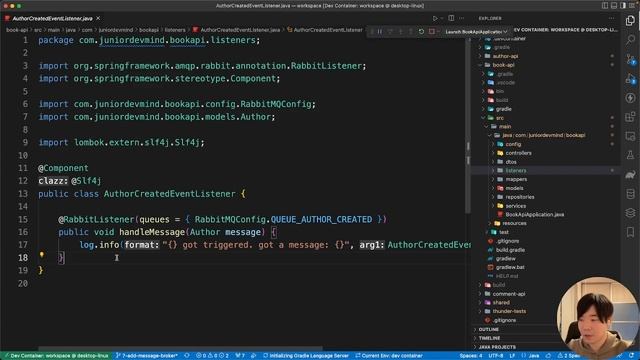Image resolution: width=640 pixels, height=360 pixels.
Task: Click Current Env: dev container status
Action: coord(389,356)
